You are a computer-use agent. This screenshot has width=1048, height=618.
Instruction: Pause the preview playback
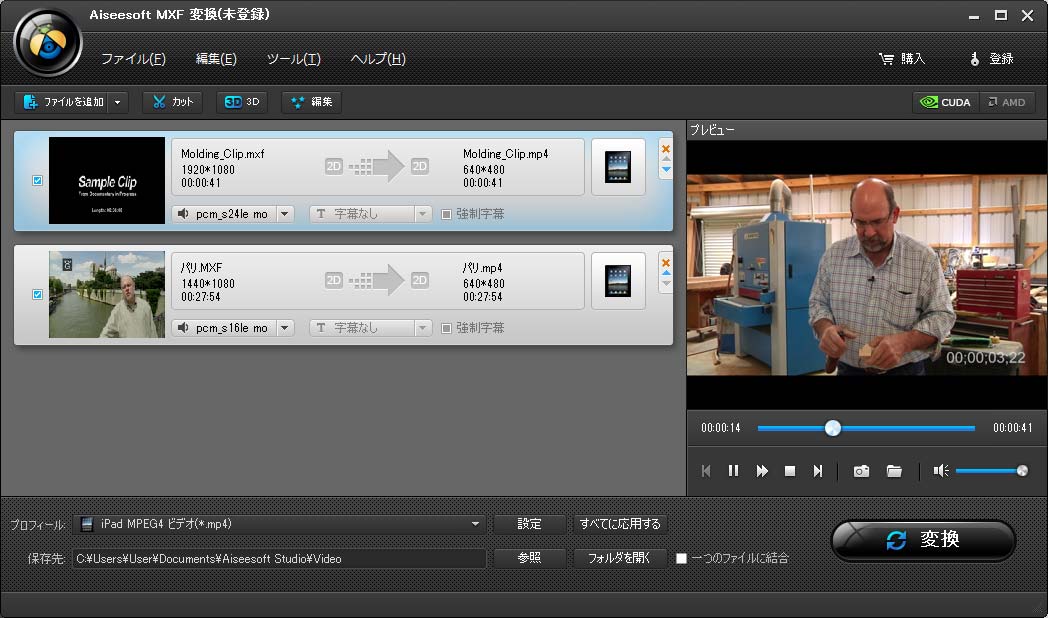(x=733, y=471)
